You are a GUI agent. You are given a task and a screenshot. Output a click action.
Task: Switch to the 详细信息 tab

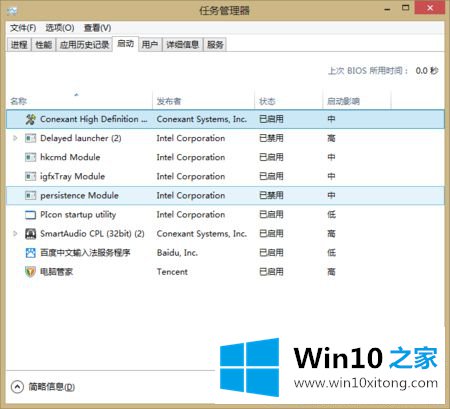pos(183,45)
